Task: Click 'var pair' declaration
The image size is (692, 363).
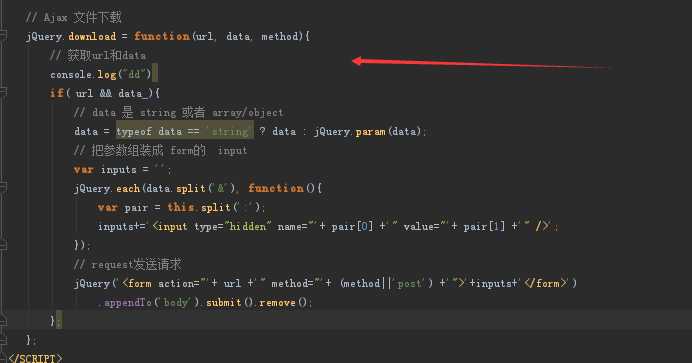Action: [x=123, y=207]
